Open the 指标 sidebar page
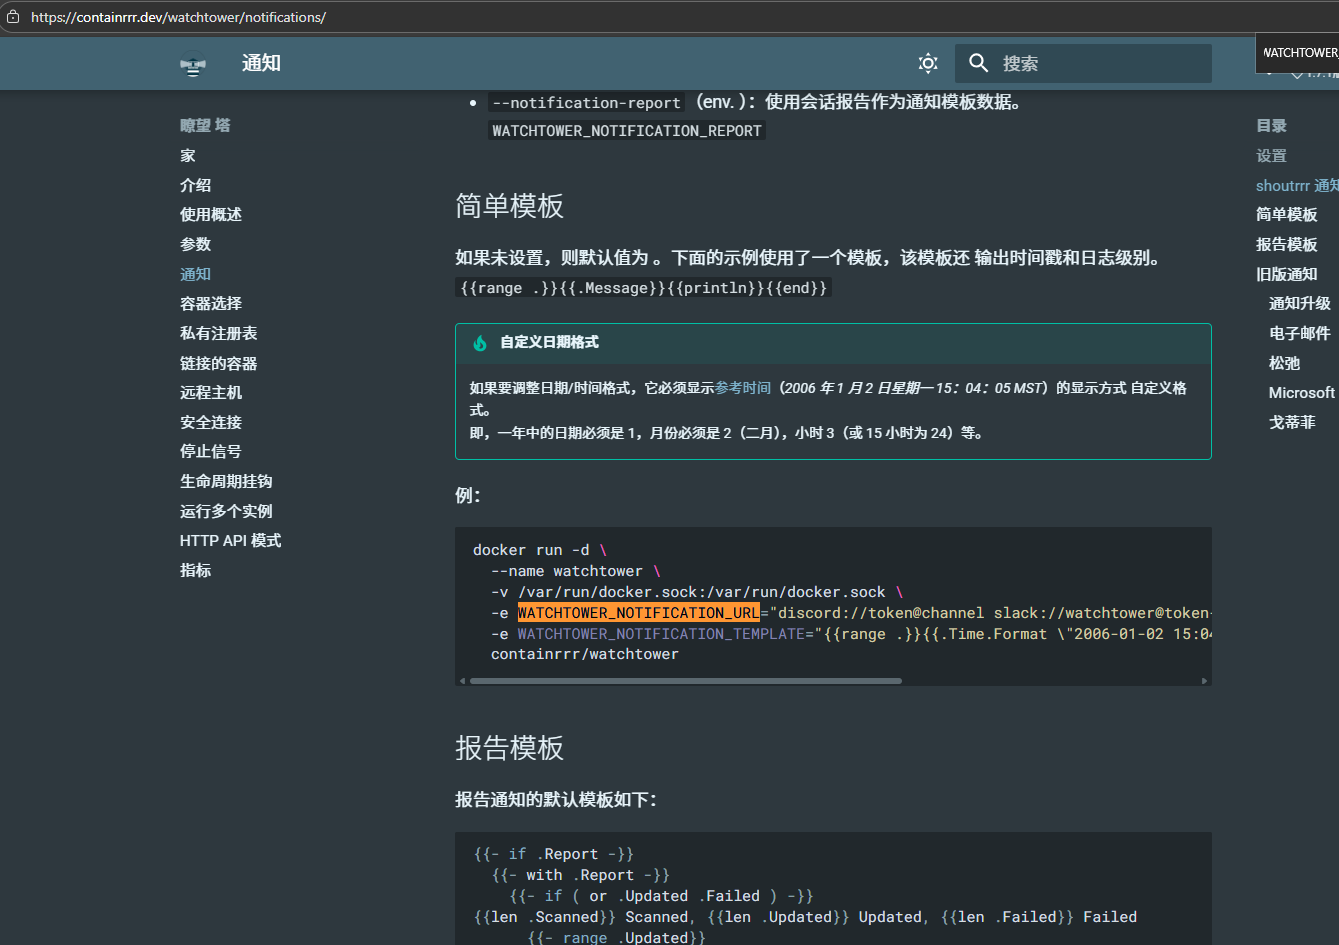The height and width of the screenshot is (945, 1339). pyautogui.click(x=195, y=570)
